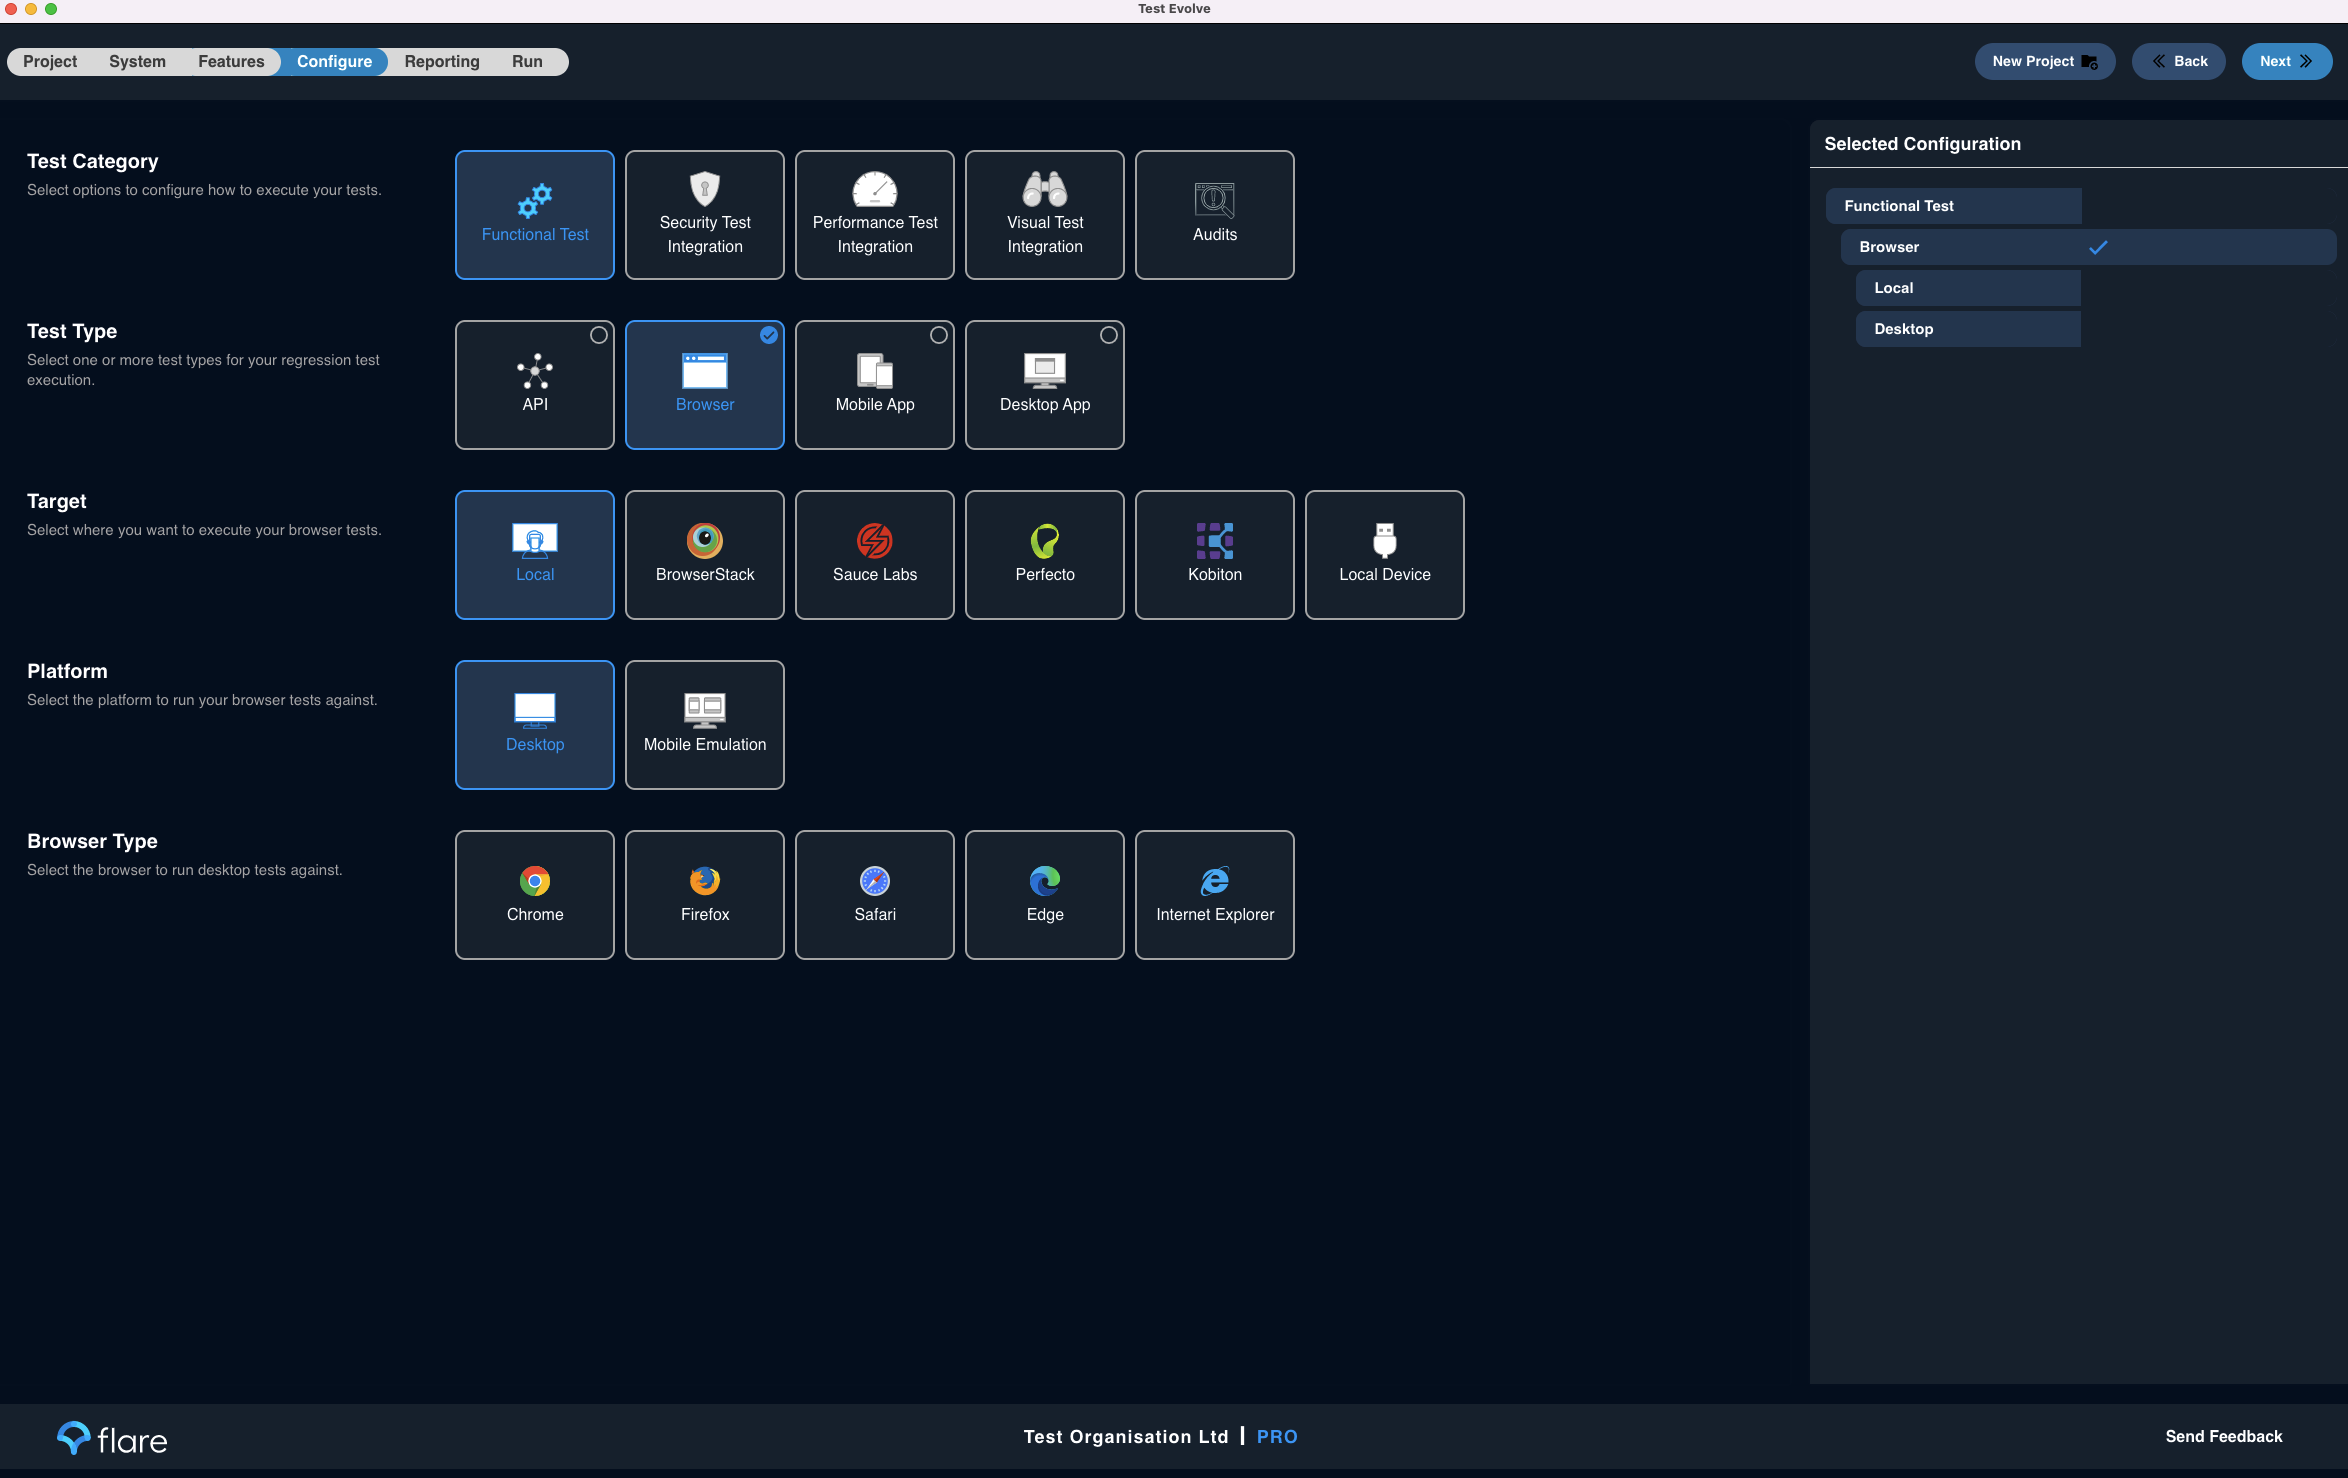
Task: Select the Mobile App test type radio button
Action: point(938,335)
